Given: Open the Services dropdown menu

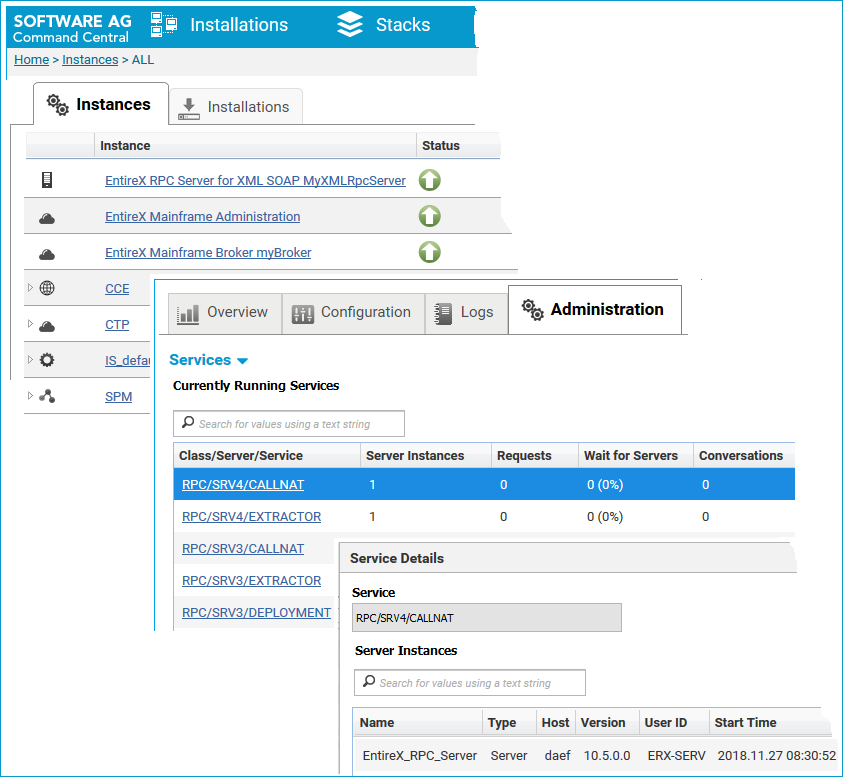Looking at the screenshot, I should [209, 360].
